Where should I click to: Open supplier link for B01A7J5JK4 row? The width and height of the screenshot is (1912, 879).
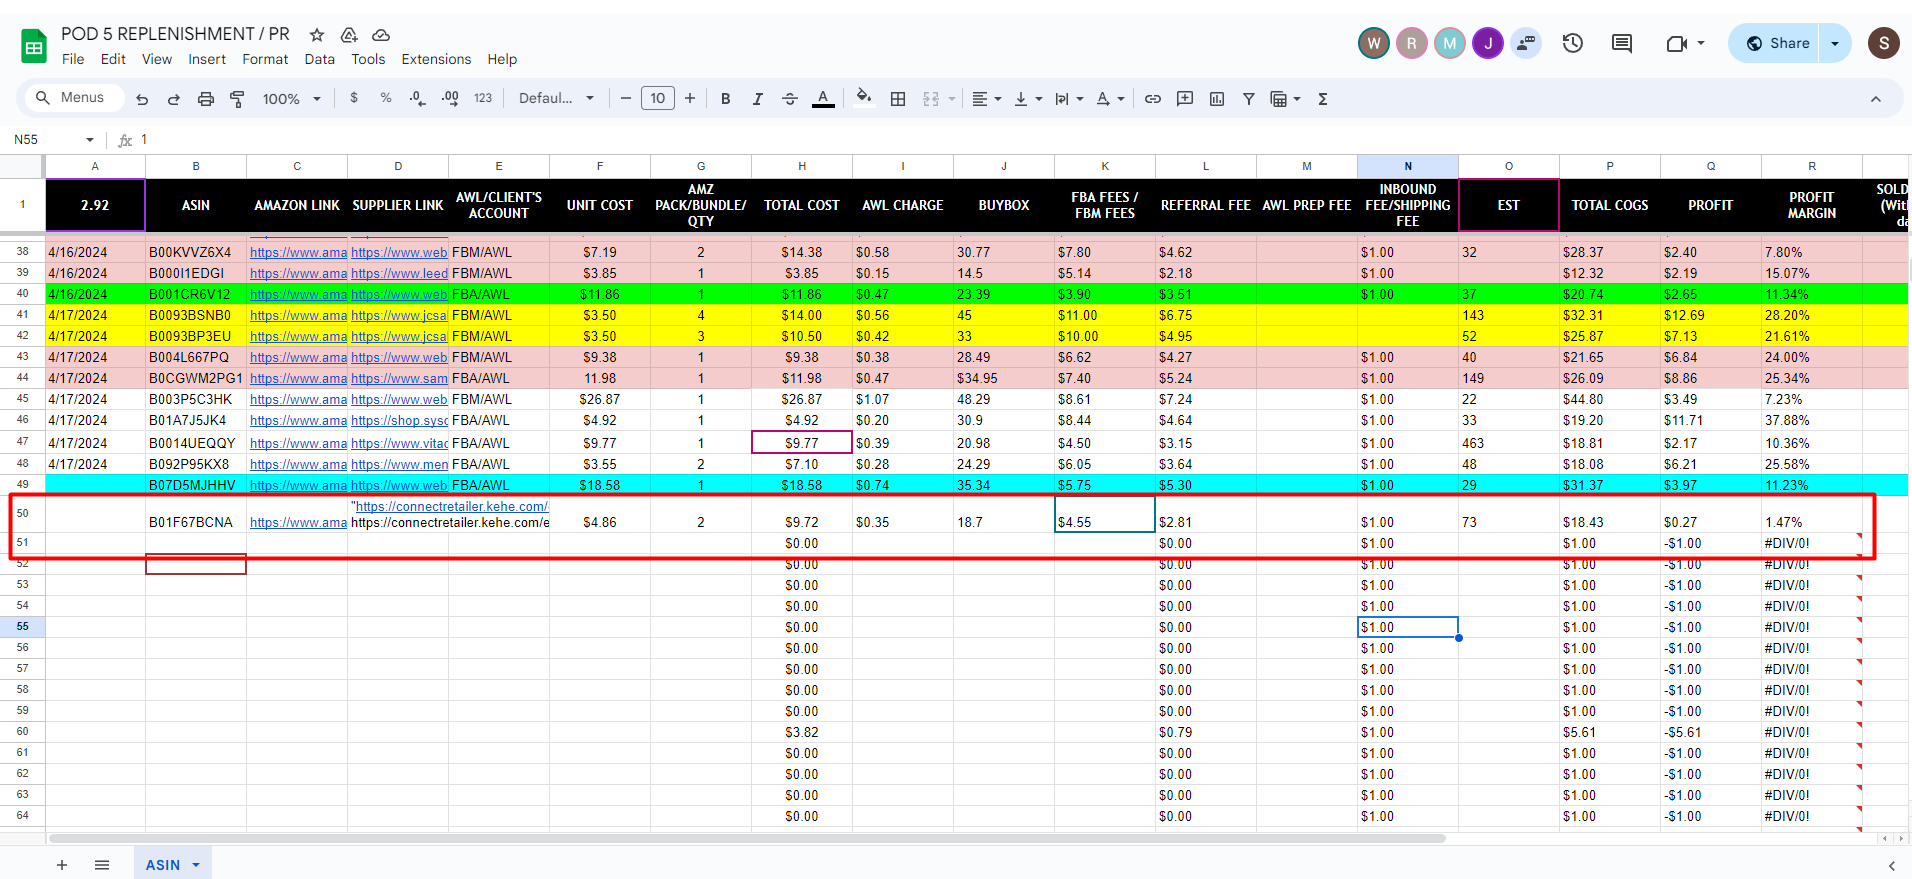point(399,421)
